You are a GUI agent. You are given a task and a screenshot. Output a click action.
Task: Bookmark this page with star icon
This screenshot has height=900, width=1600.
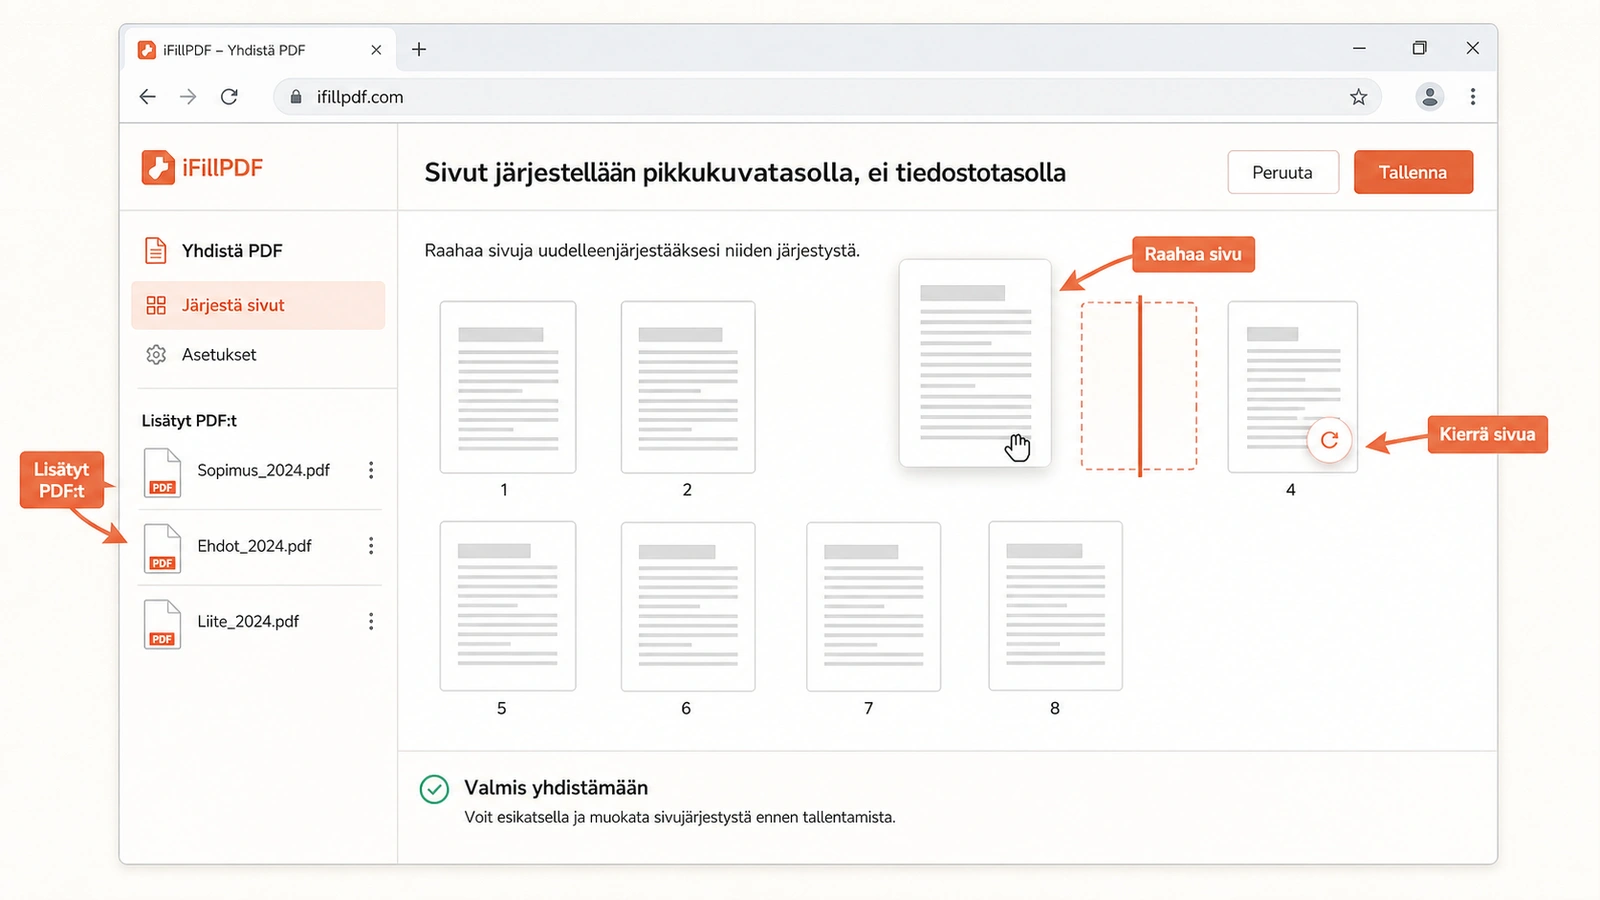point(1358,97)
